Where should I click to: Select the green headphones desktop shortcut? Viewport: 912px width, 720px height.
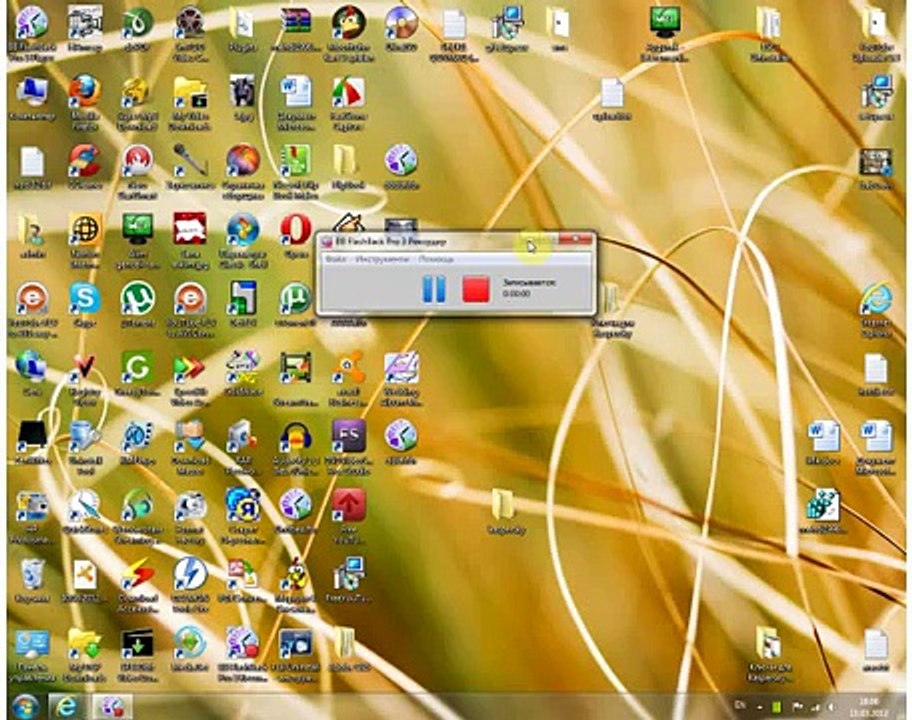pyautogui.click(x=137, y=515)
